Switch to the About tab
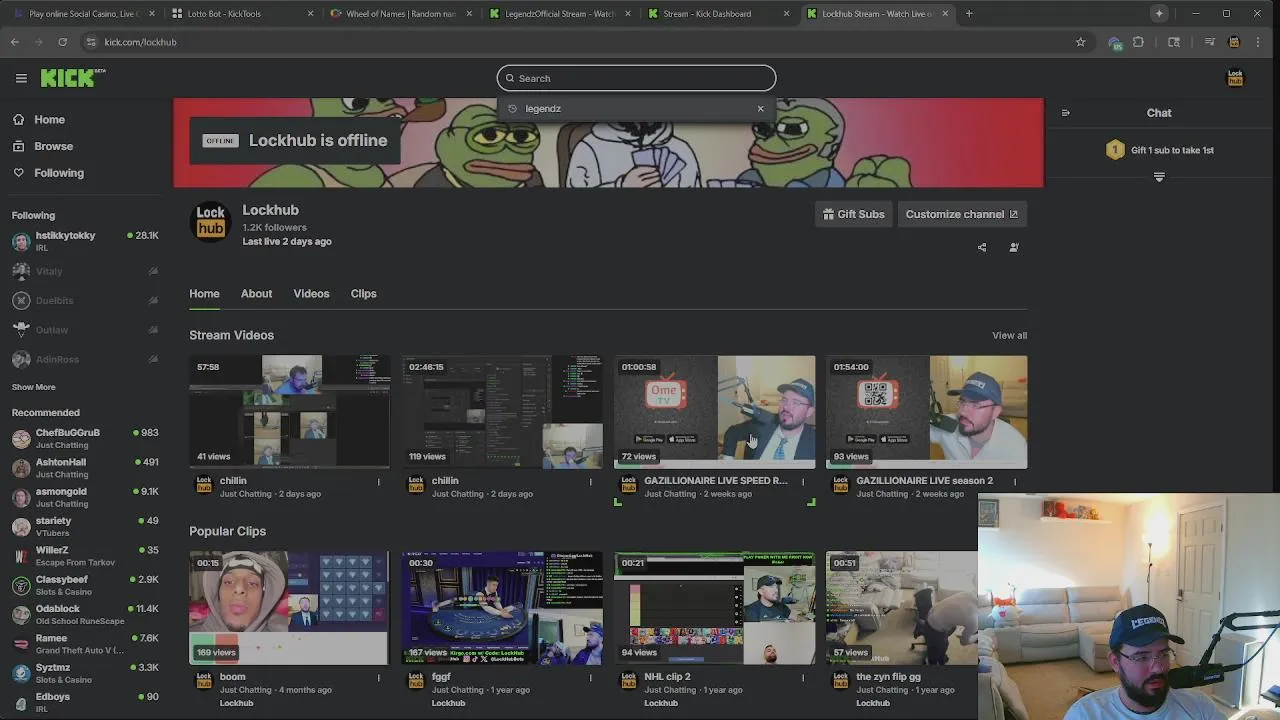The image size is (1280, 720). 256,294
